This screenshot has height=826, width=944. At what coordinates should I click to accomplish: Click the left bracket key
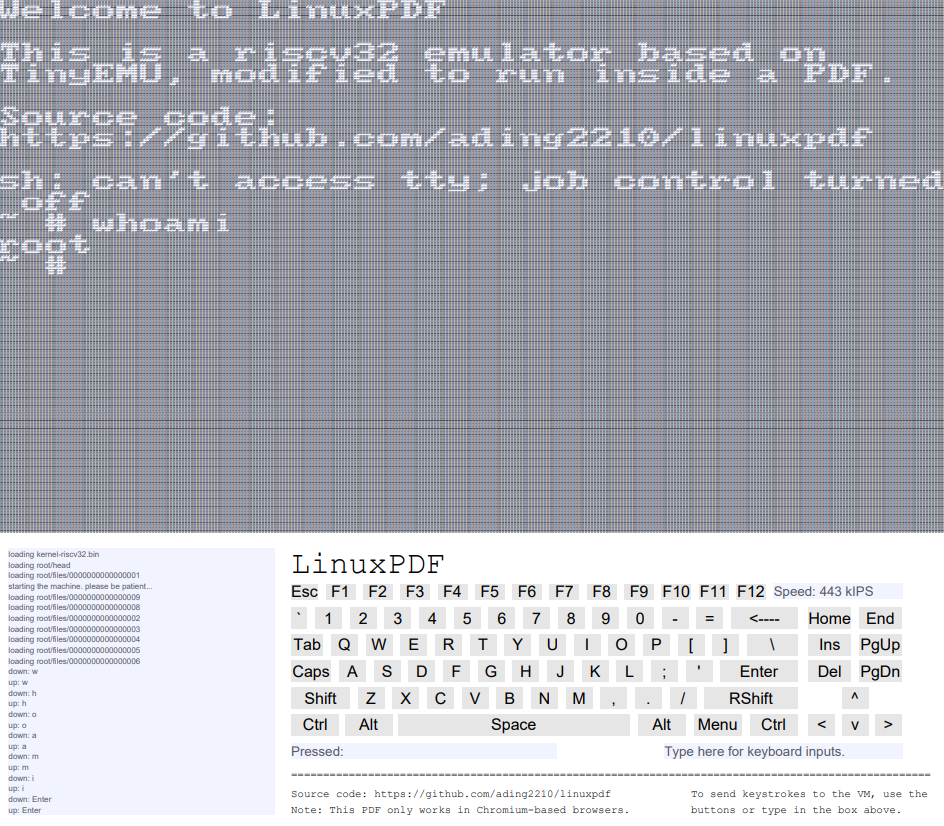pyautogui.click(x=691, y=645)
